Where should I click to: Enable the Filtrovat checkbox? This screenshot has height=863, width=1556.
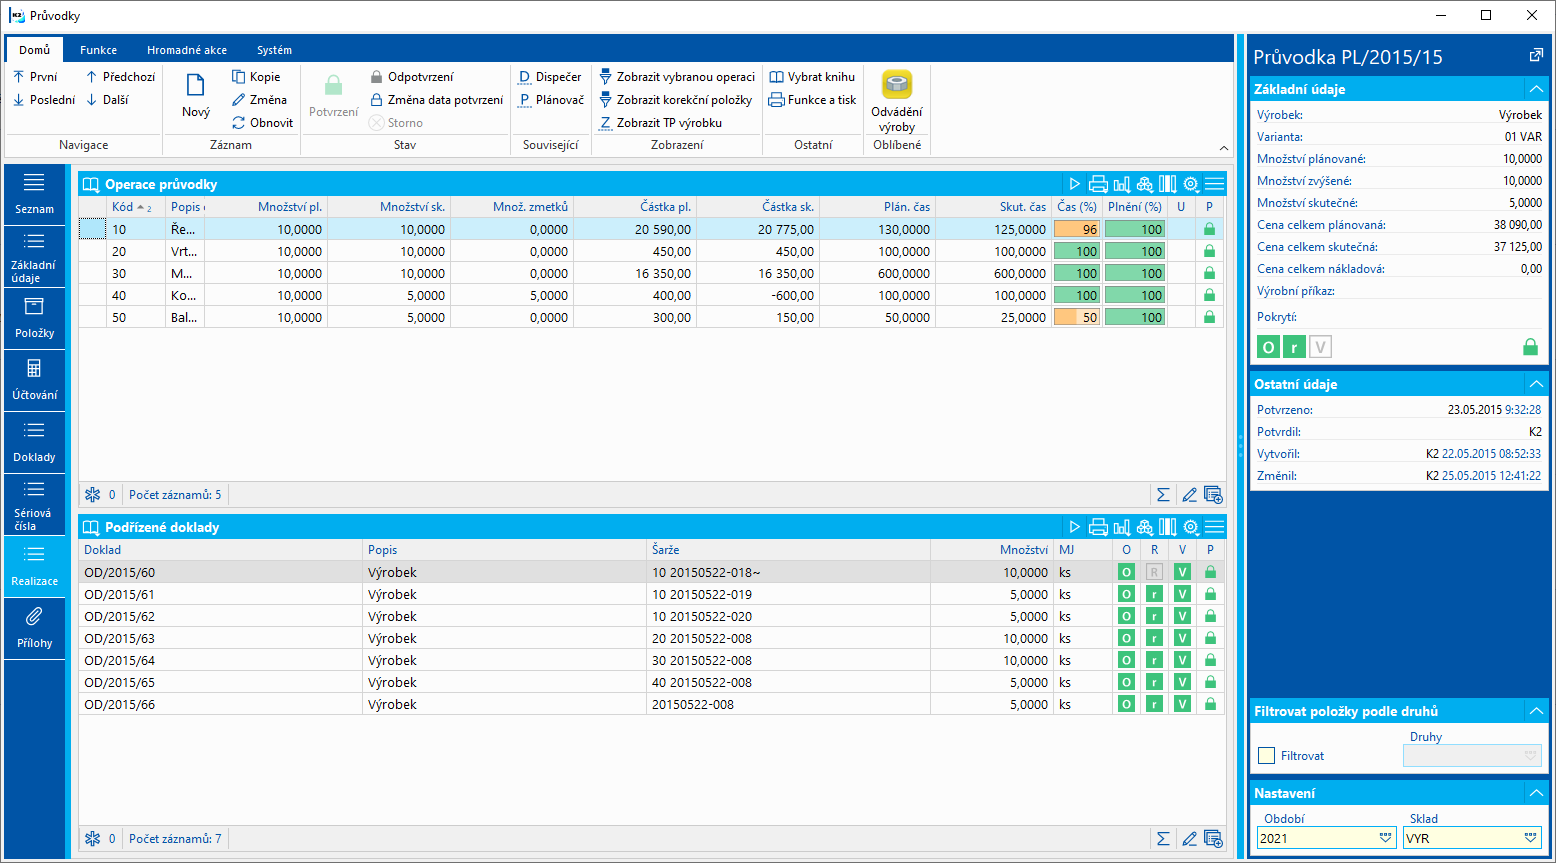tap(1267, 756)
